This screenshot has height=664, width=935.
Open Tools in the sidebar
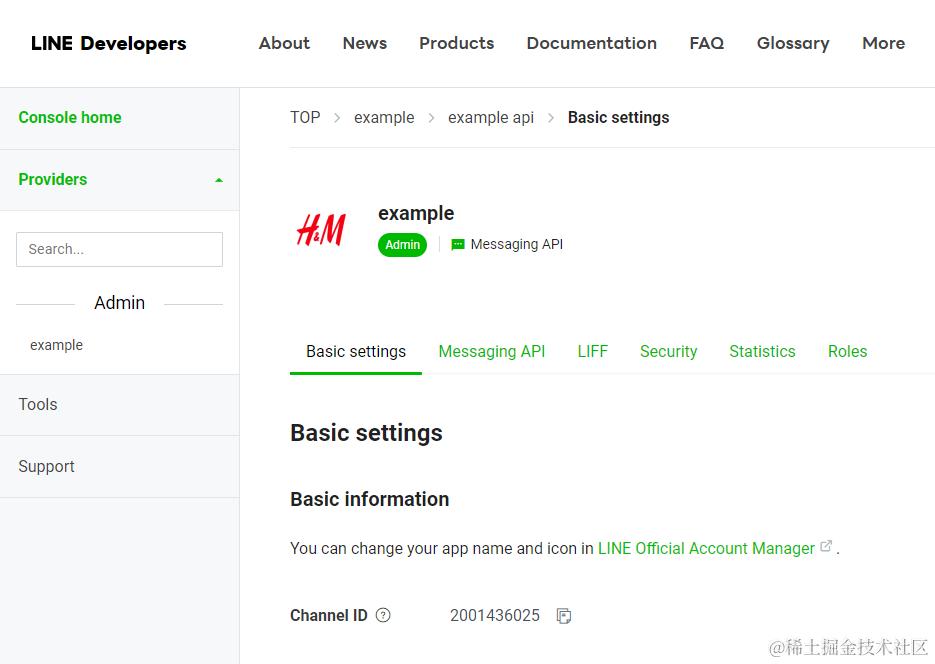(x=38, y=404)
